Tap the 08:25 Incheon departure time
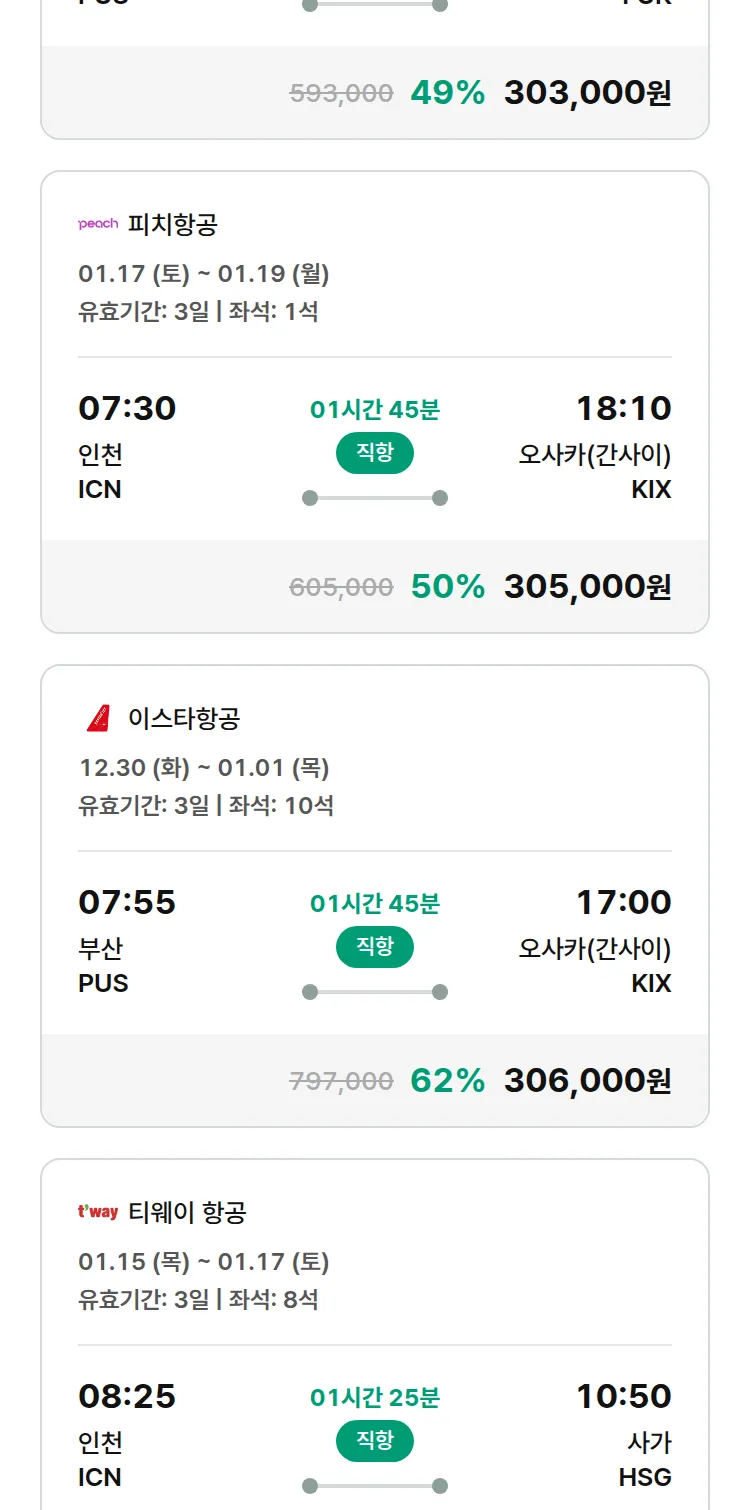The image size is (750, 1510). point(127,1396)
